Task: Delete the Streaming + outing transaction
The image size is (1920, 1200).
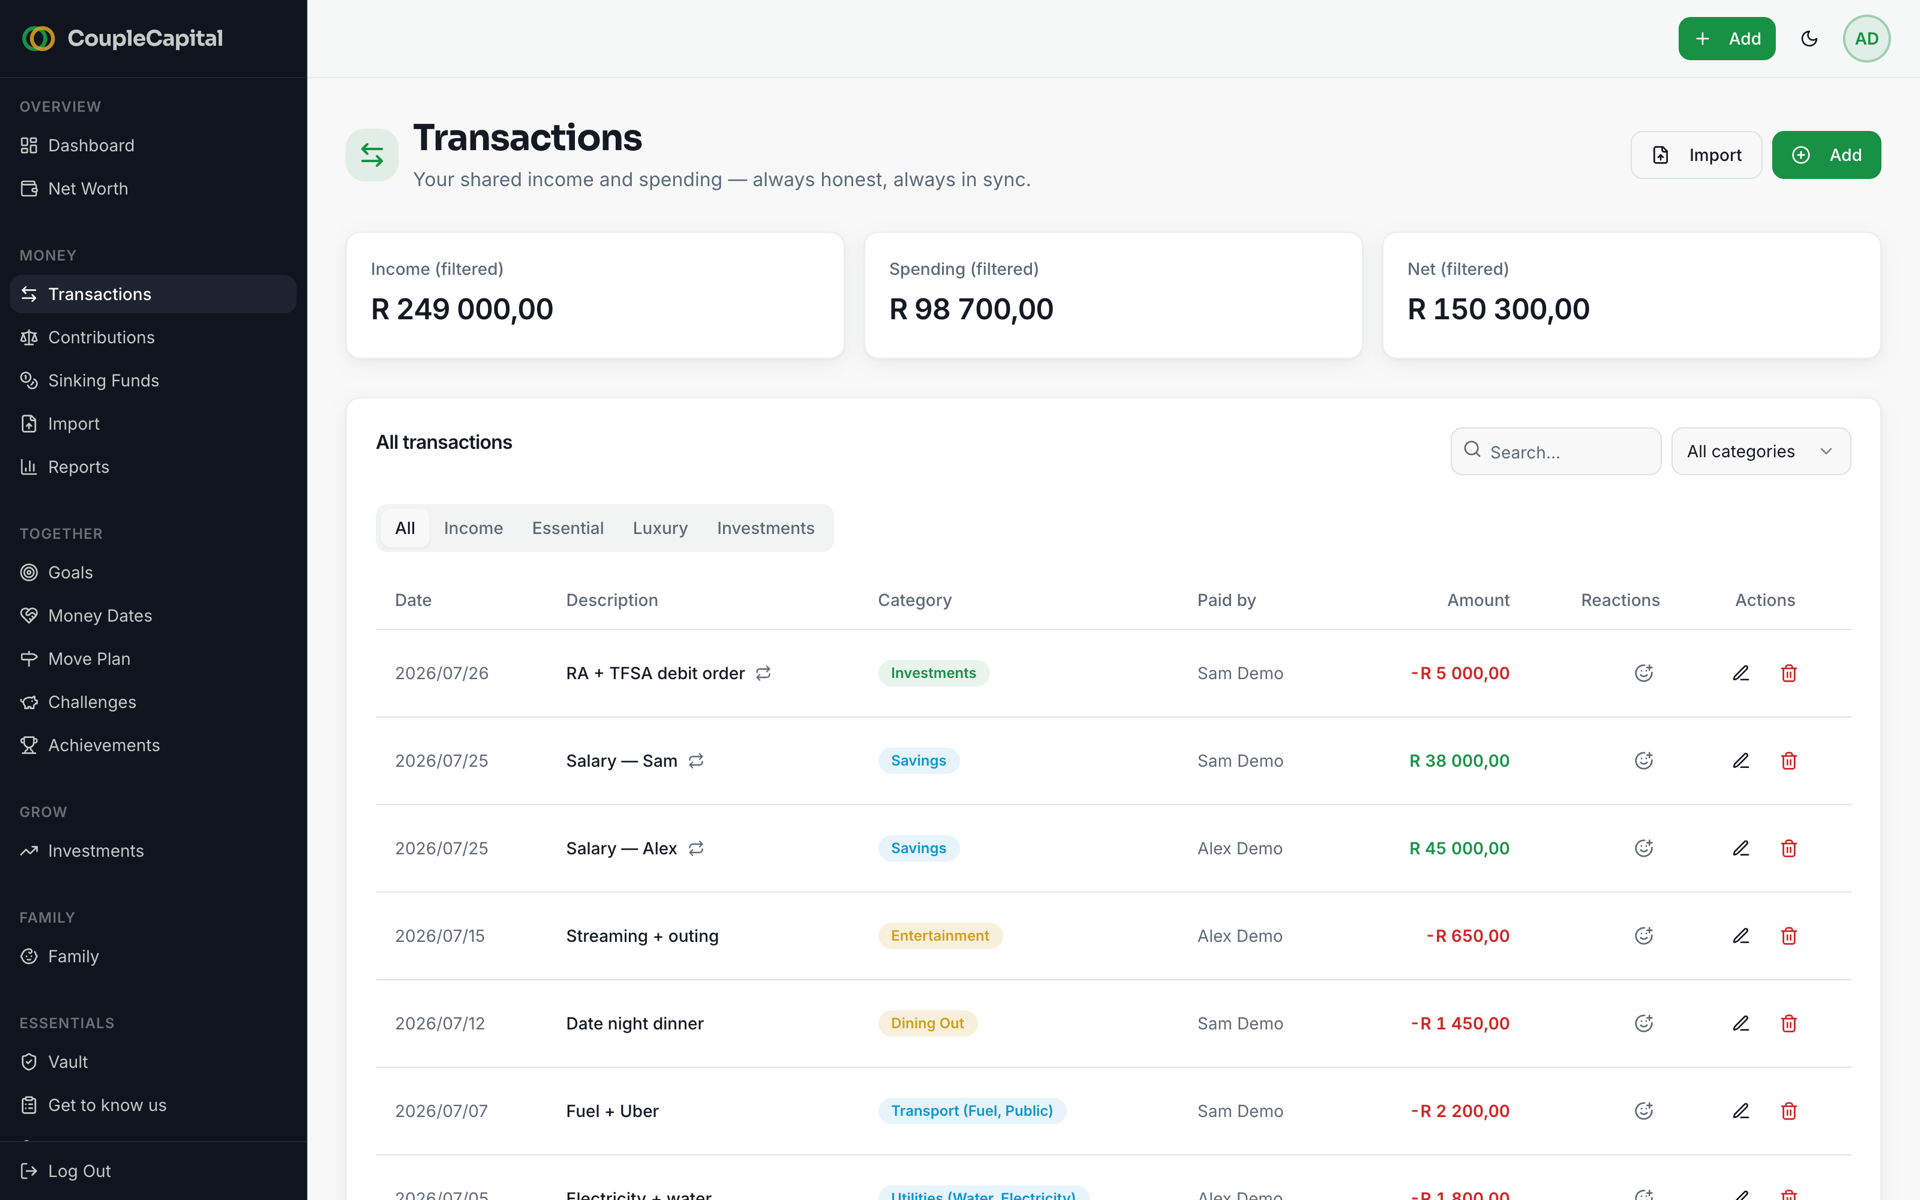Action: tap(1789, 935)
